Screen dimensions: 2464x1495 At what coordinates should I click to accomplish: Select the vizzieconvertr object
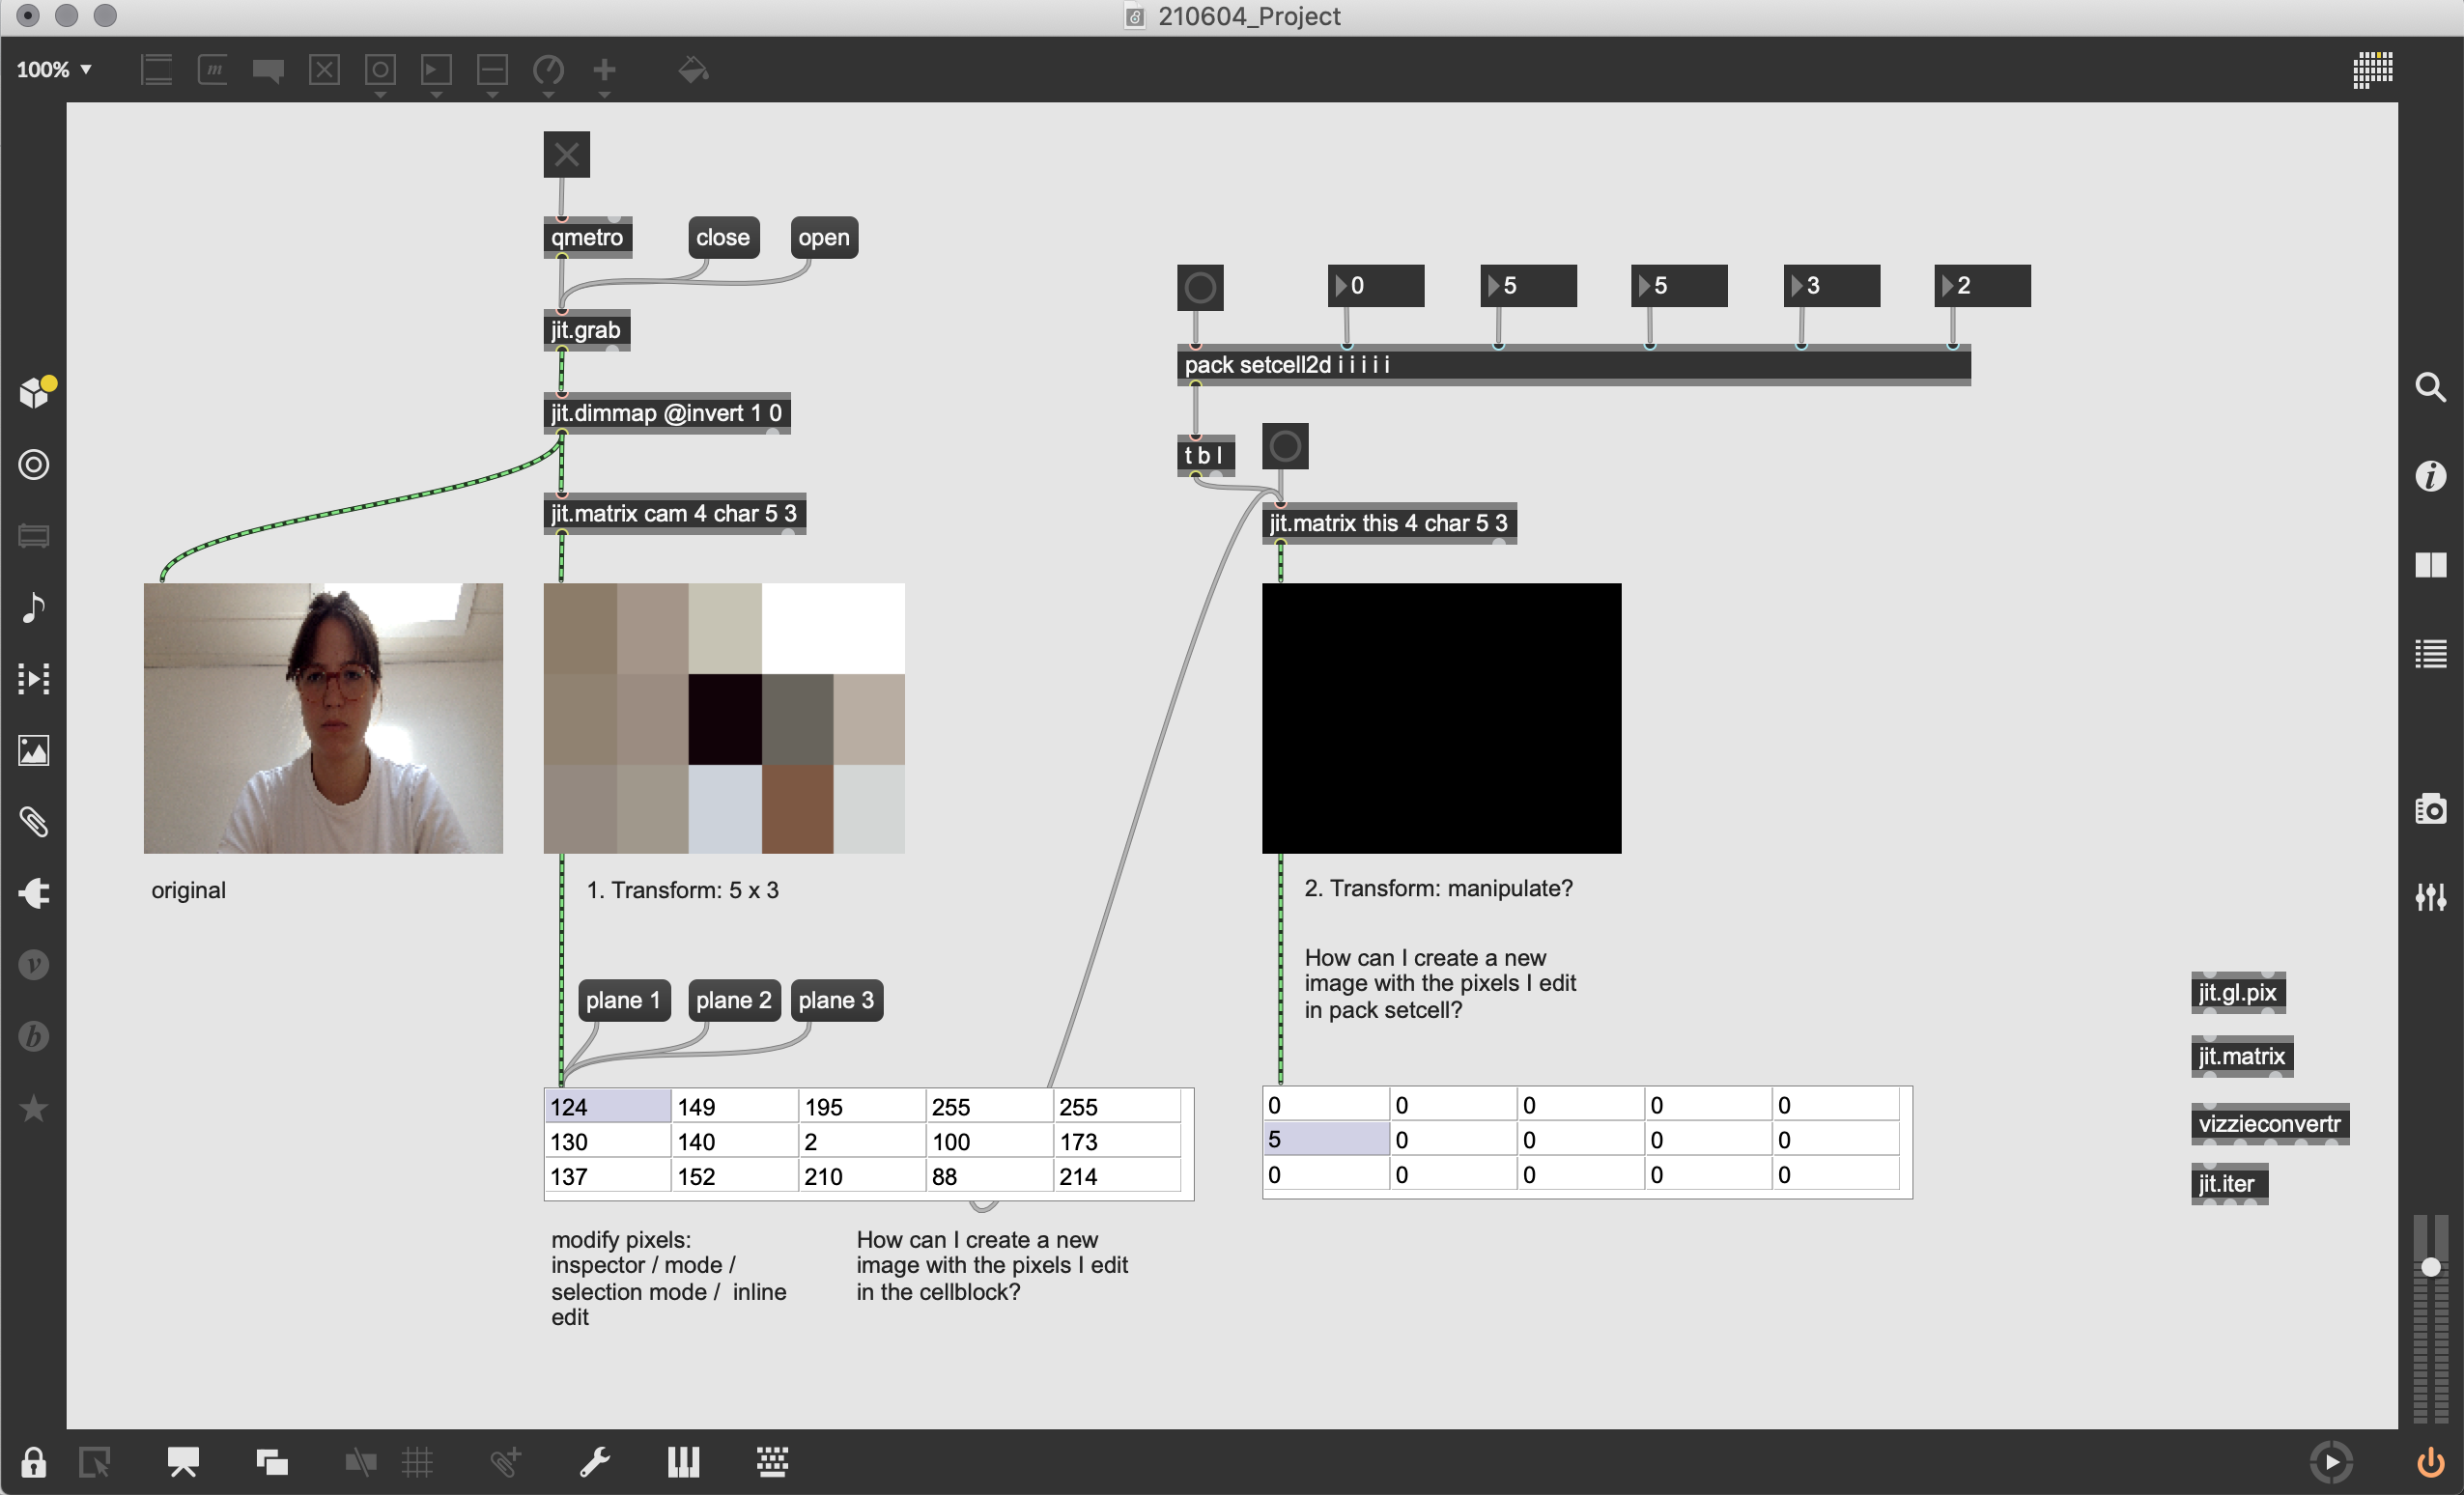coord(2269,1124)
